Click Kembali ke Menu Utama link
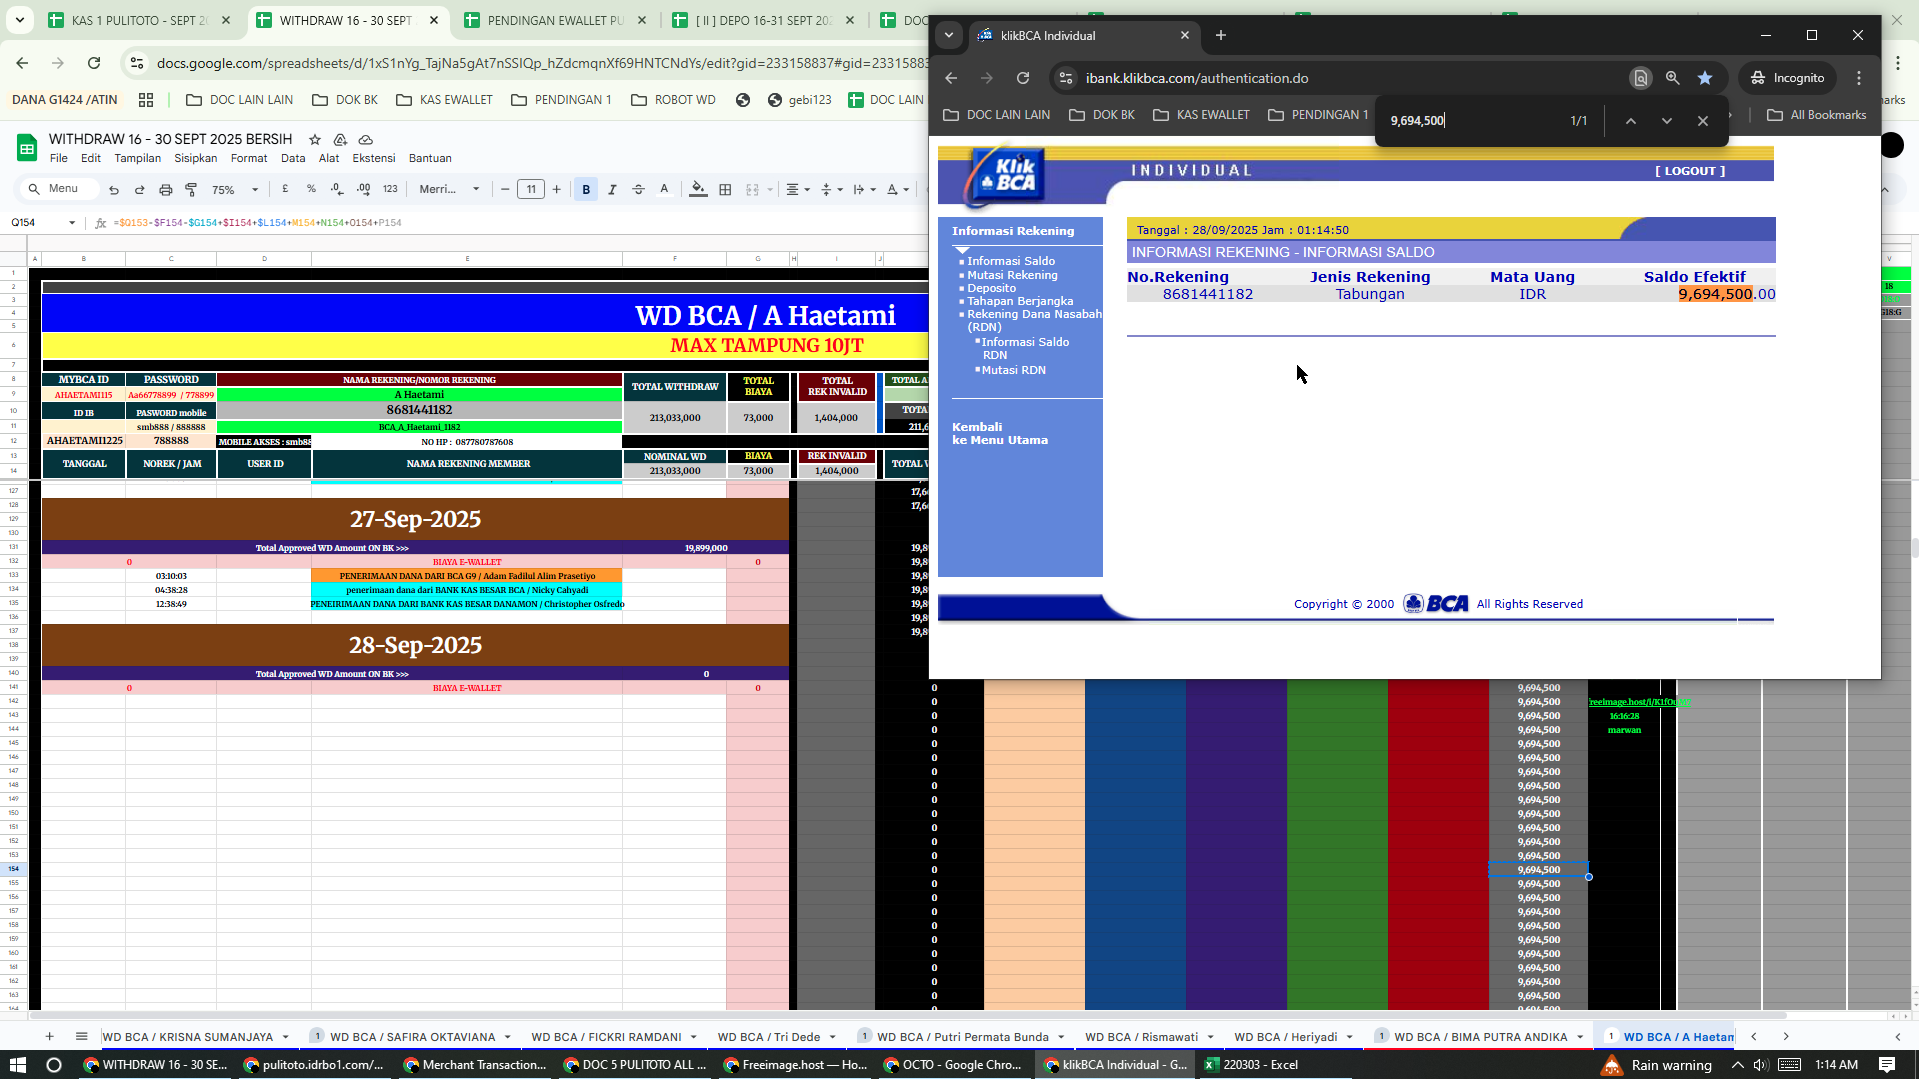Screen dimensions: 1919x1079 pyautogui.click(x=1000, y=433)
